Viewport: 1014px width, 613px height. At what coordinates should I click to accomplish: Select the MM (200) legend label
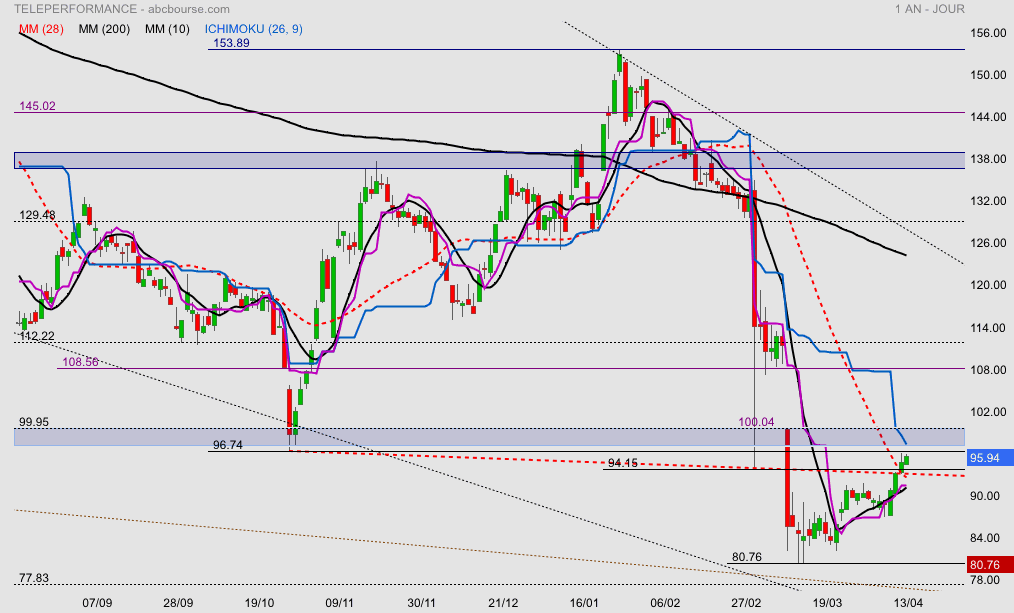104,29
